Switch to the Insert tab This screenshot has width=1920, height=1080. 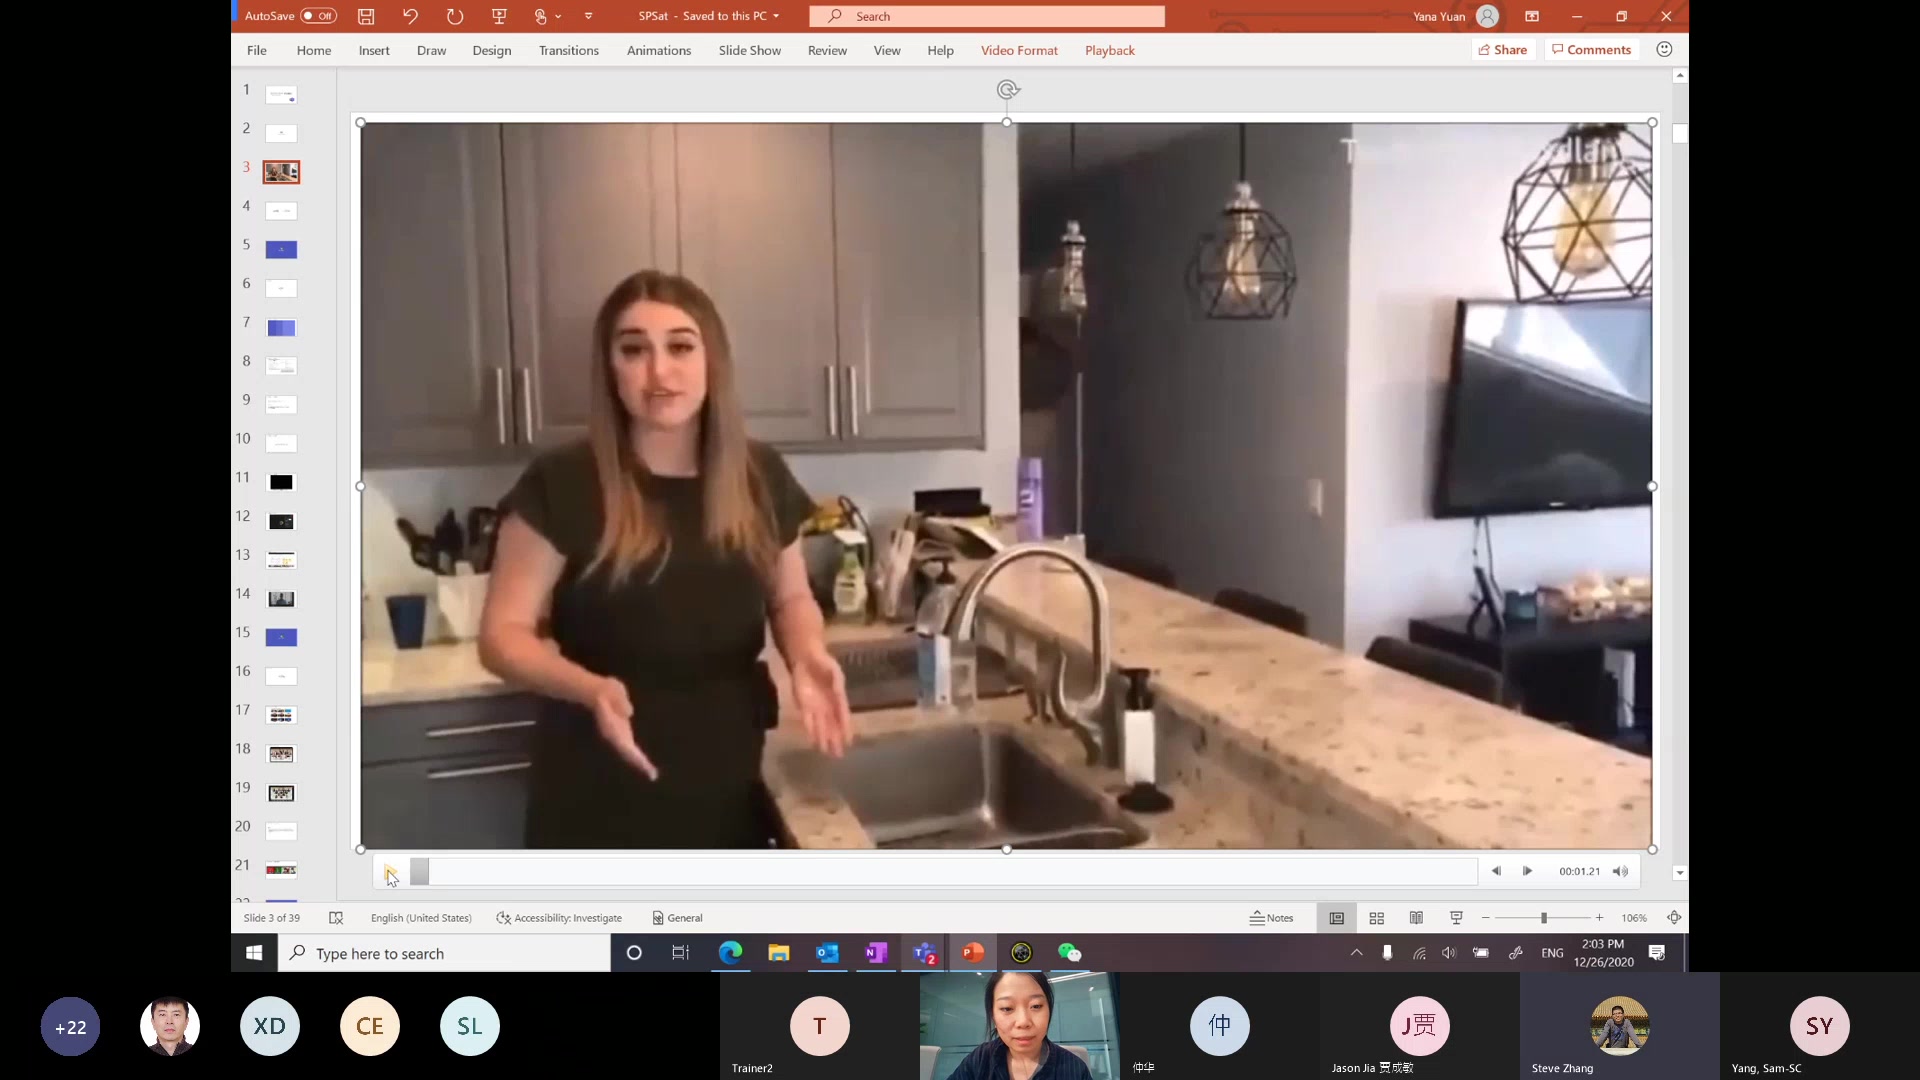(x=374, y=50)
